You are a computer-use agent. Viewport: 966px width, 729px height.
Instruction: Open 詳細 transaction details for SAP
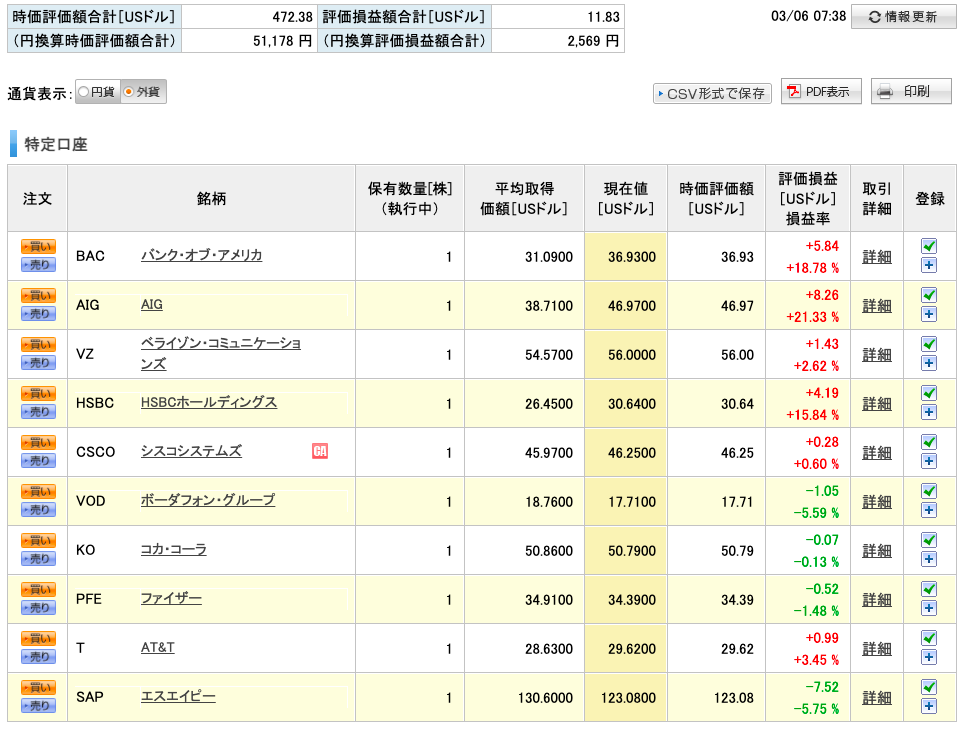click(x=877, y=698)
